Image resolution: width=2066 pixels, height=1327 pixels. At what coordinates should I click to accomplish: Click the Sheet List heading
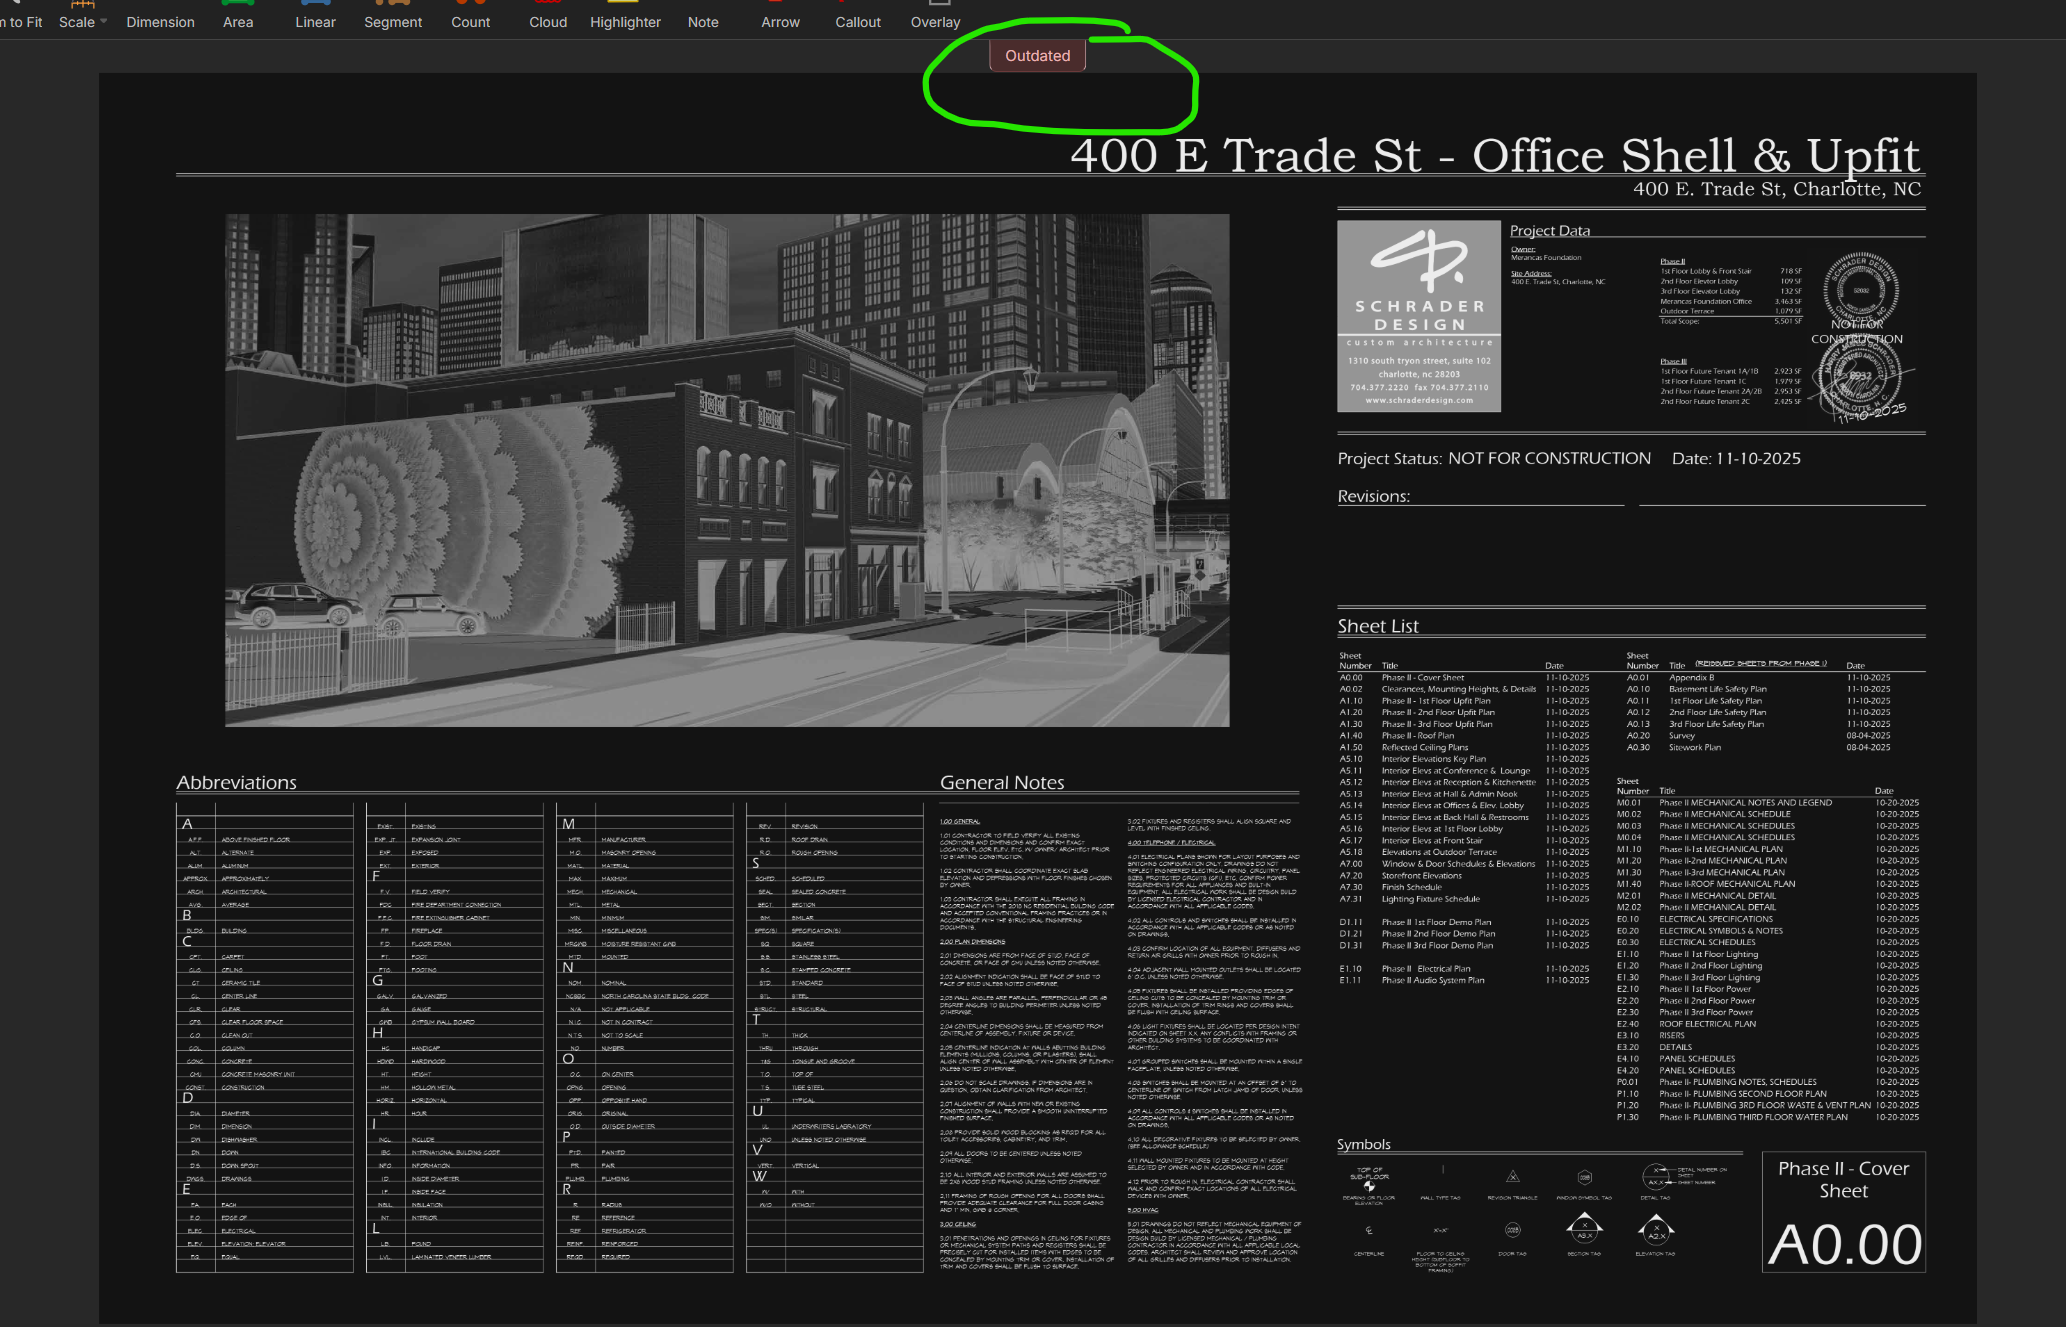(1378, 626)
